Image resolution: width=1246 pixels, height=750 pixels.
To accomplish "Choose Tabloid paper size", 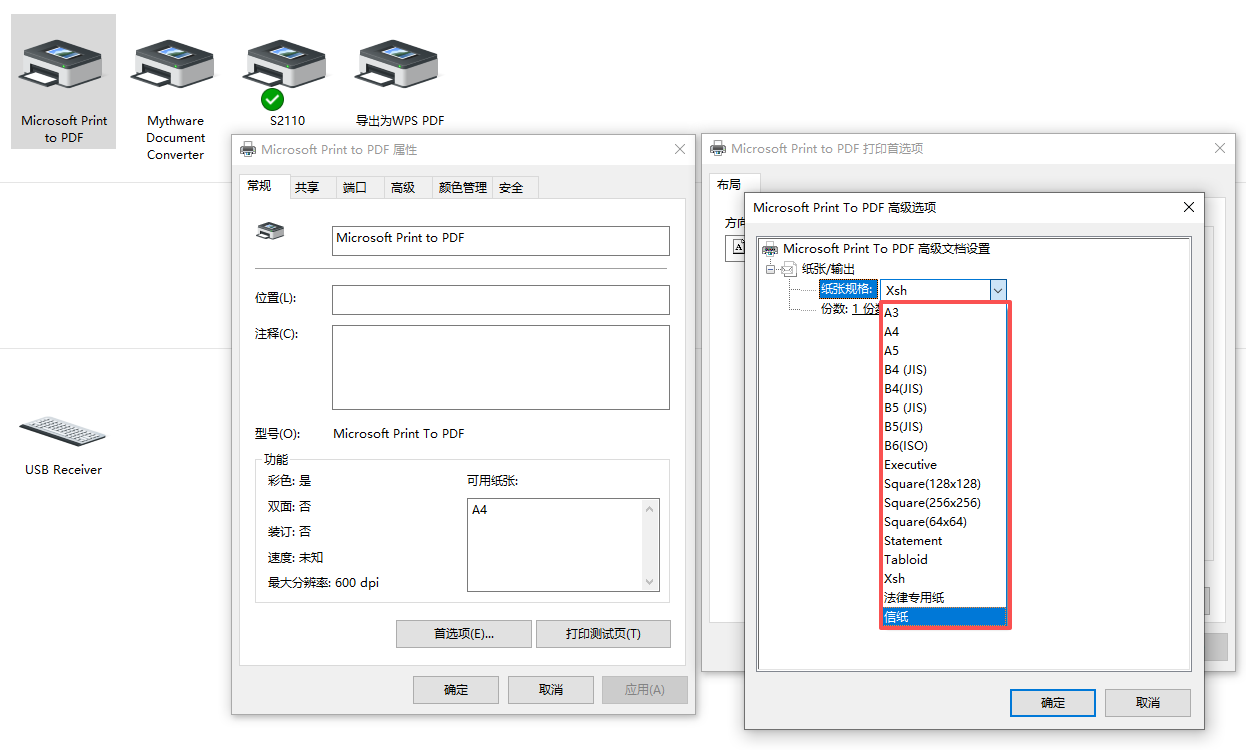I will (x=943, y=560).
